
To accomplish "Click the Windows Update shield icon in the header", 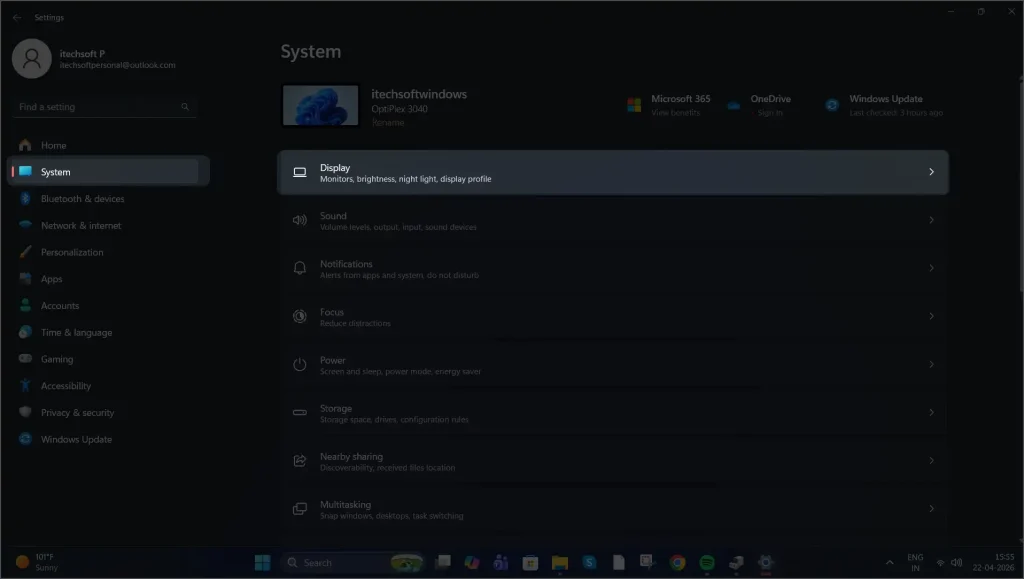I will [x=830, y=104].
